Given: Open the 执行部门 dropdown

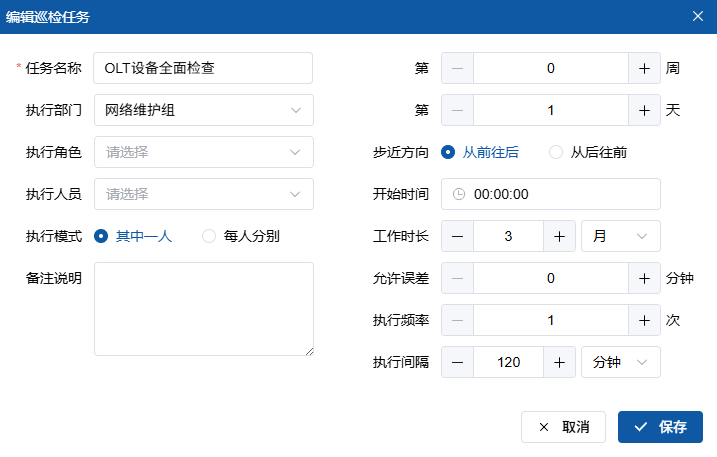Looking at the screenshot, I should (x=203, y=110).
